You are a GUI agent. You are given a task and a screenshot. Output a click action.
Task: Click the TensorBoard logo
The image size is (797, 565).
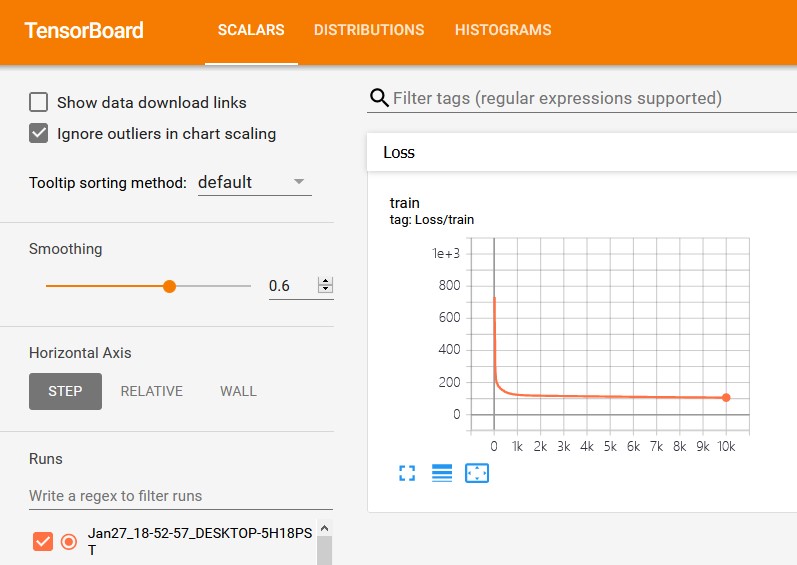[x=84, y=30]
